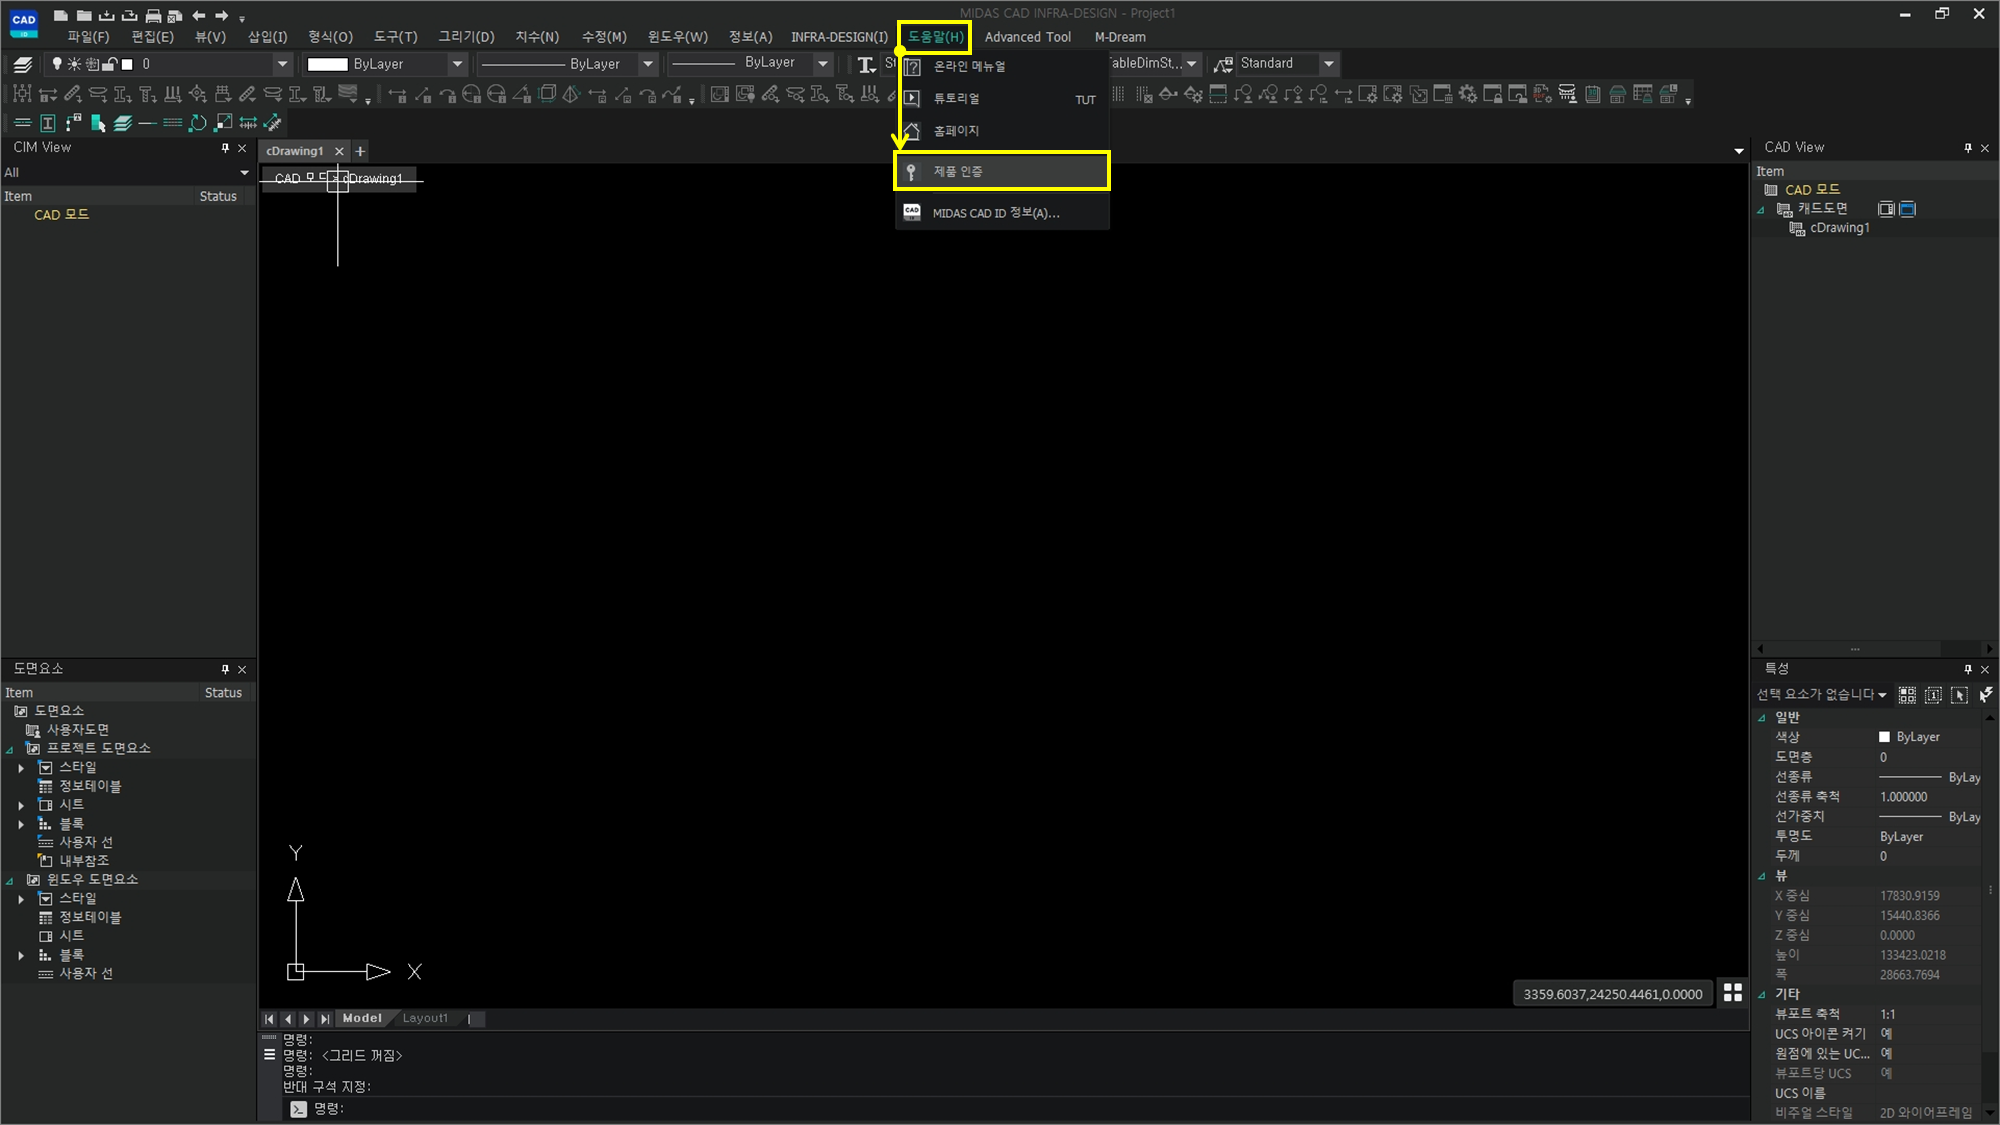Go to first layout tab arrow
This screenshot has height=1125, width=2000.
pyautogui.click(x=269, y=1019)
